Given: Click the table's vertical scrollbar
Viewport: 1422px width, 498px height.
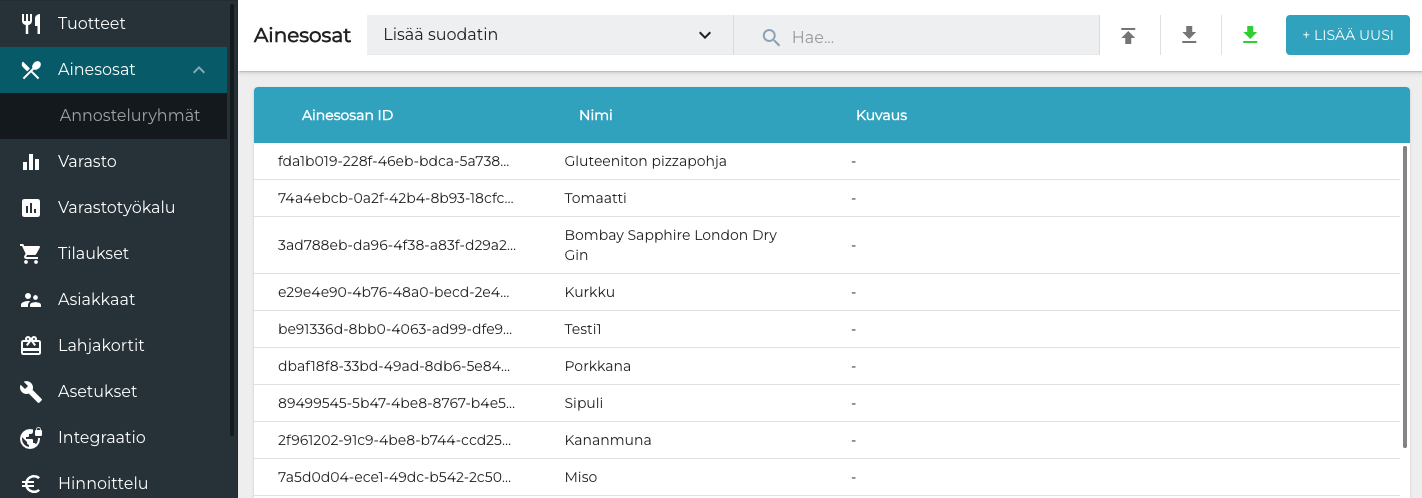Looking at the screenshot, I should (1405, 296).
